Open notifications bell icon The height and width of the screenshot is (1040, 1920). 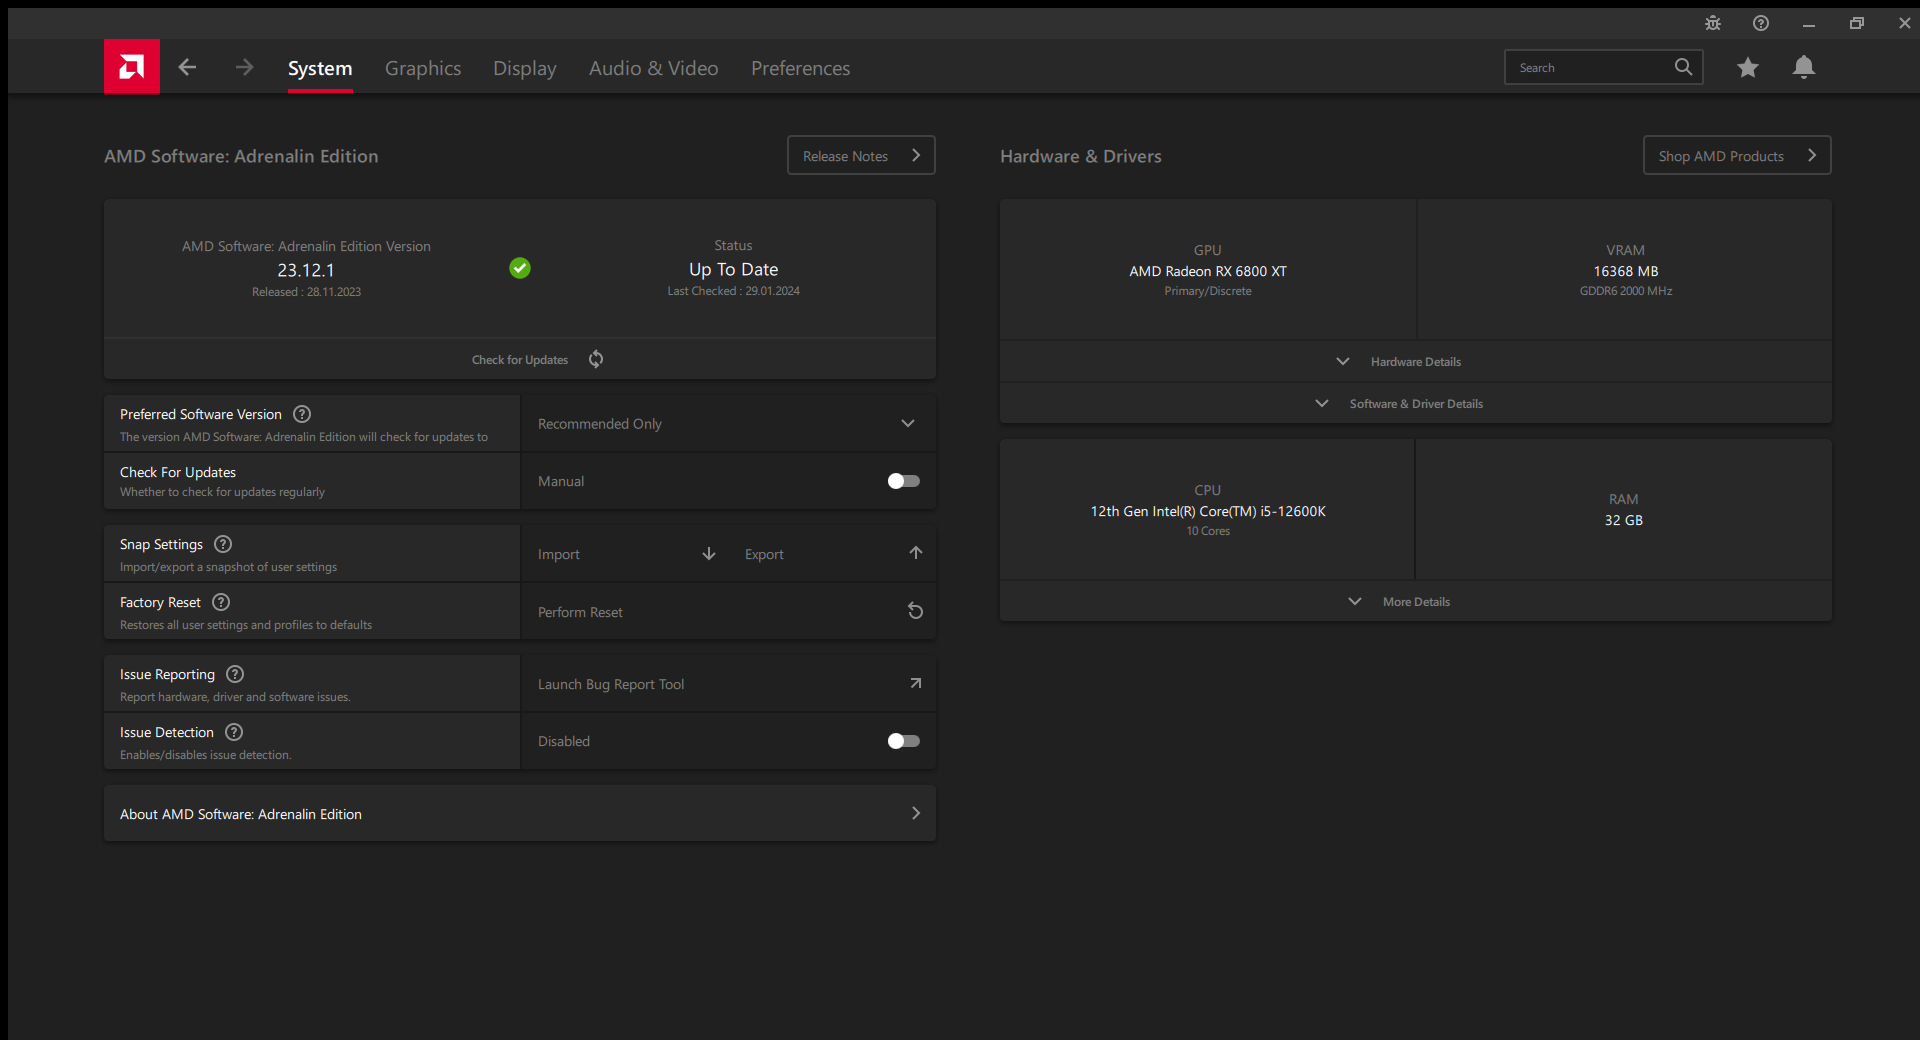coord(1803,67)
